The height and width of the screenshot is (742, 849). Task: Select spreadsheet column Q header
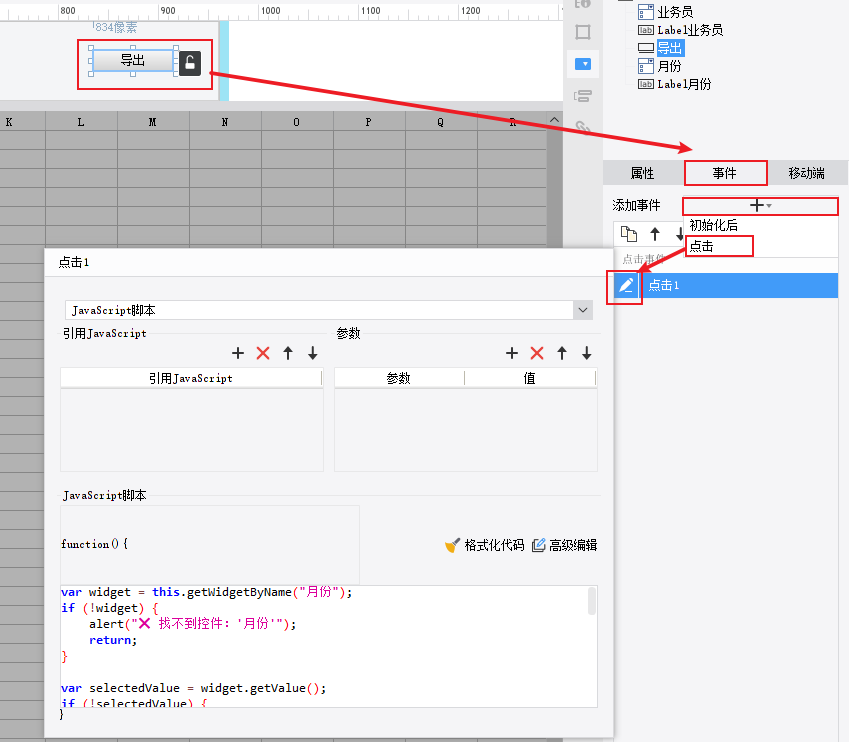441,122
